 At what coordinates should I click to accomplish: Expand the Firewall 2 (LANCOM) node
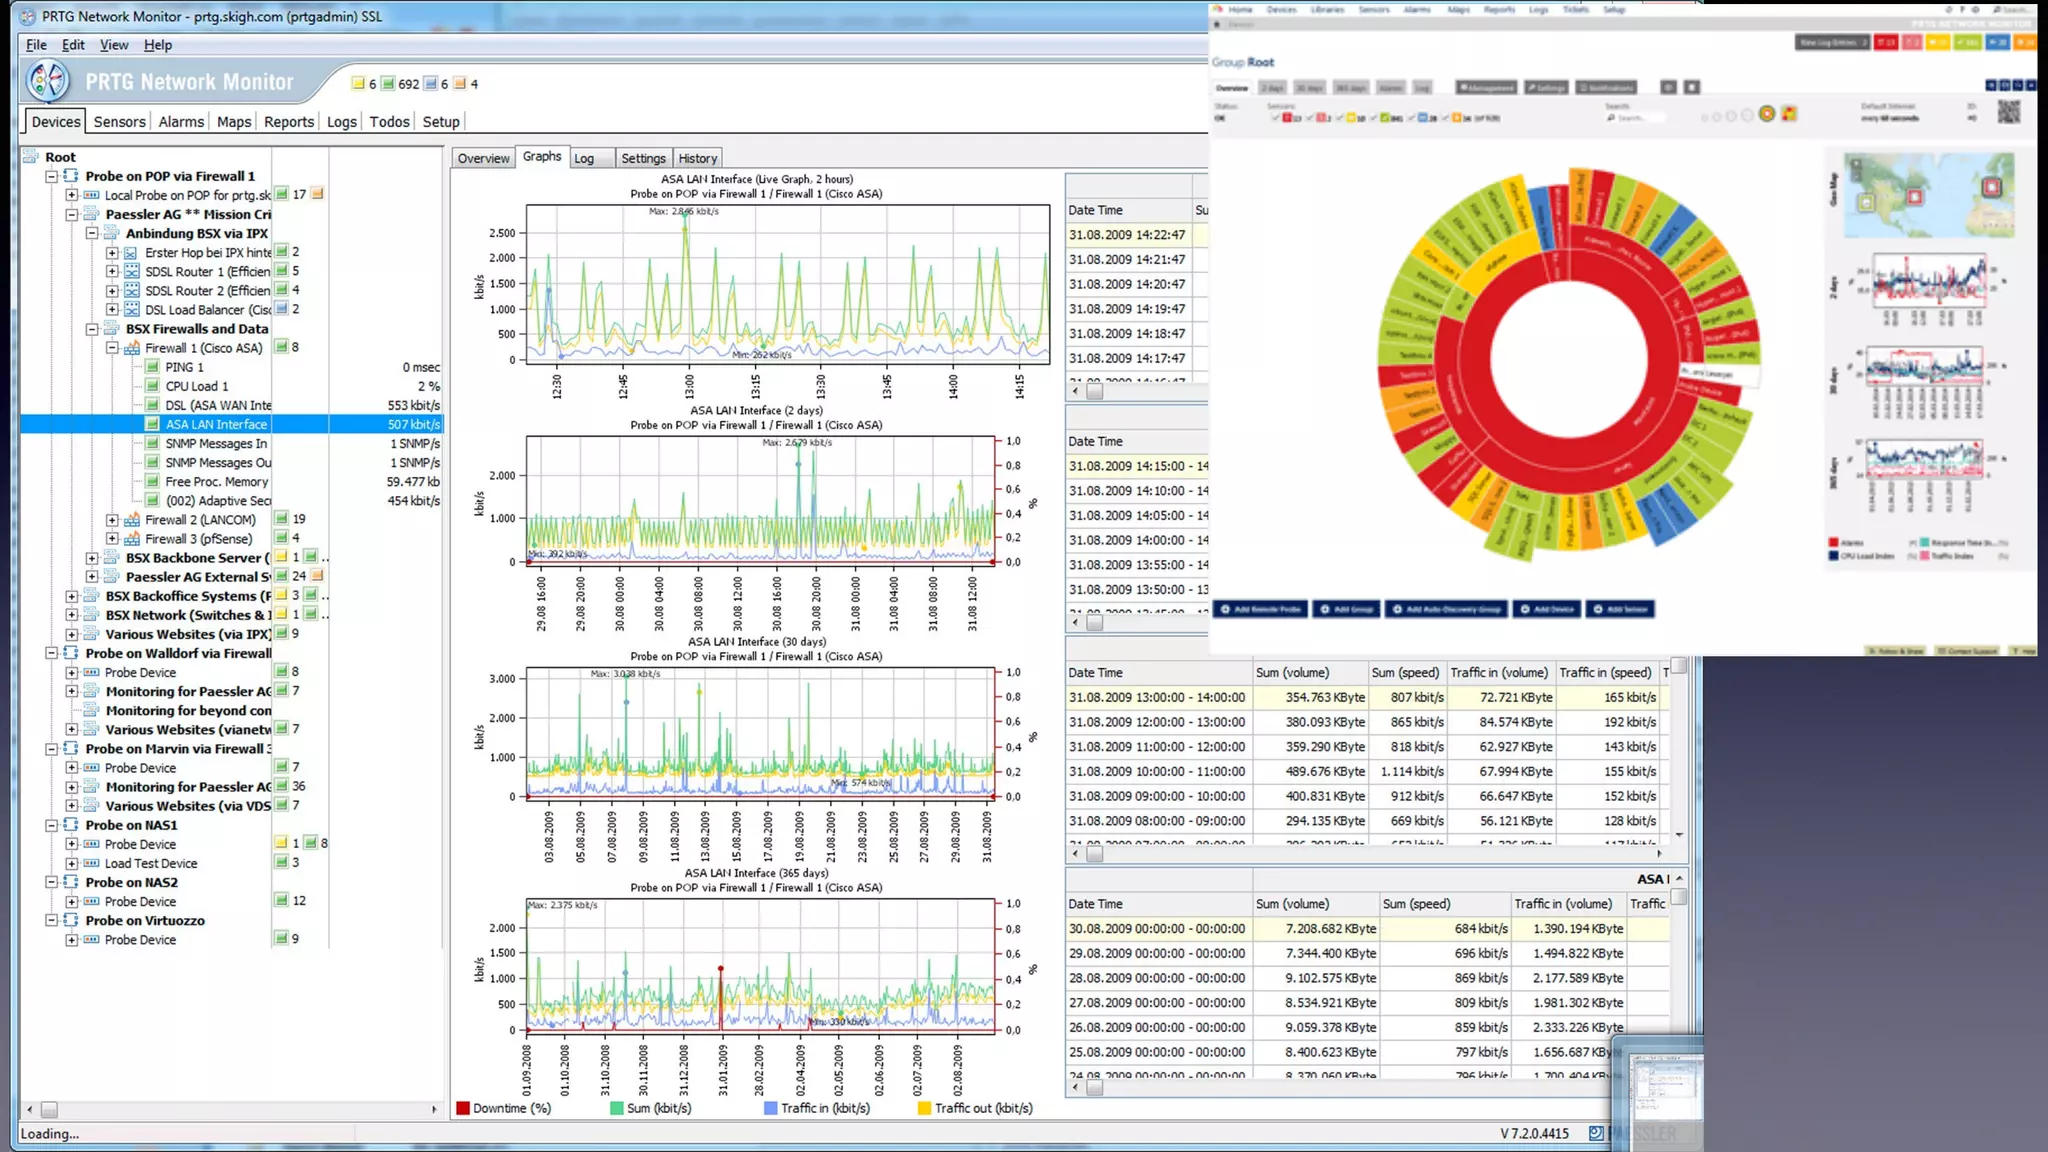(112, 520)
